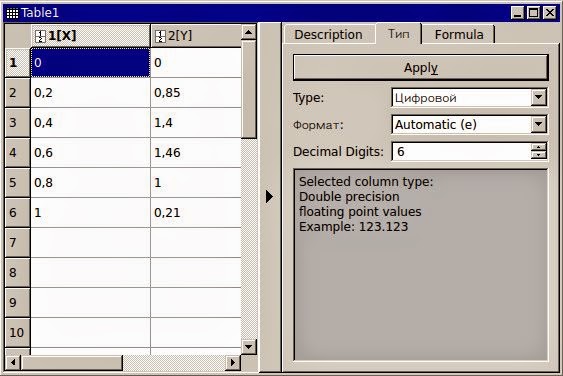Select row header 7
Image resolution: width=563 pixels, height=376 pixels.
[18, 243]
